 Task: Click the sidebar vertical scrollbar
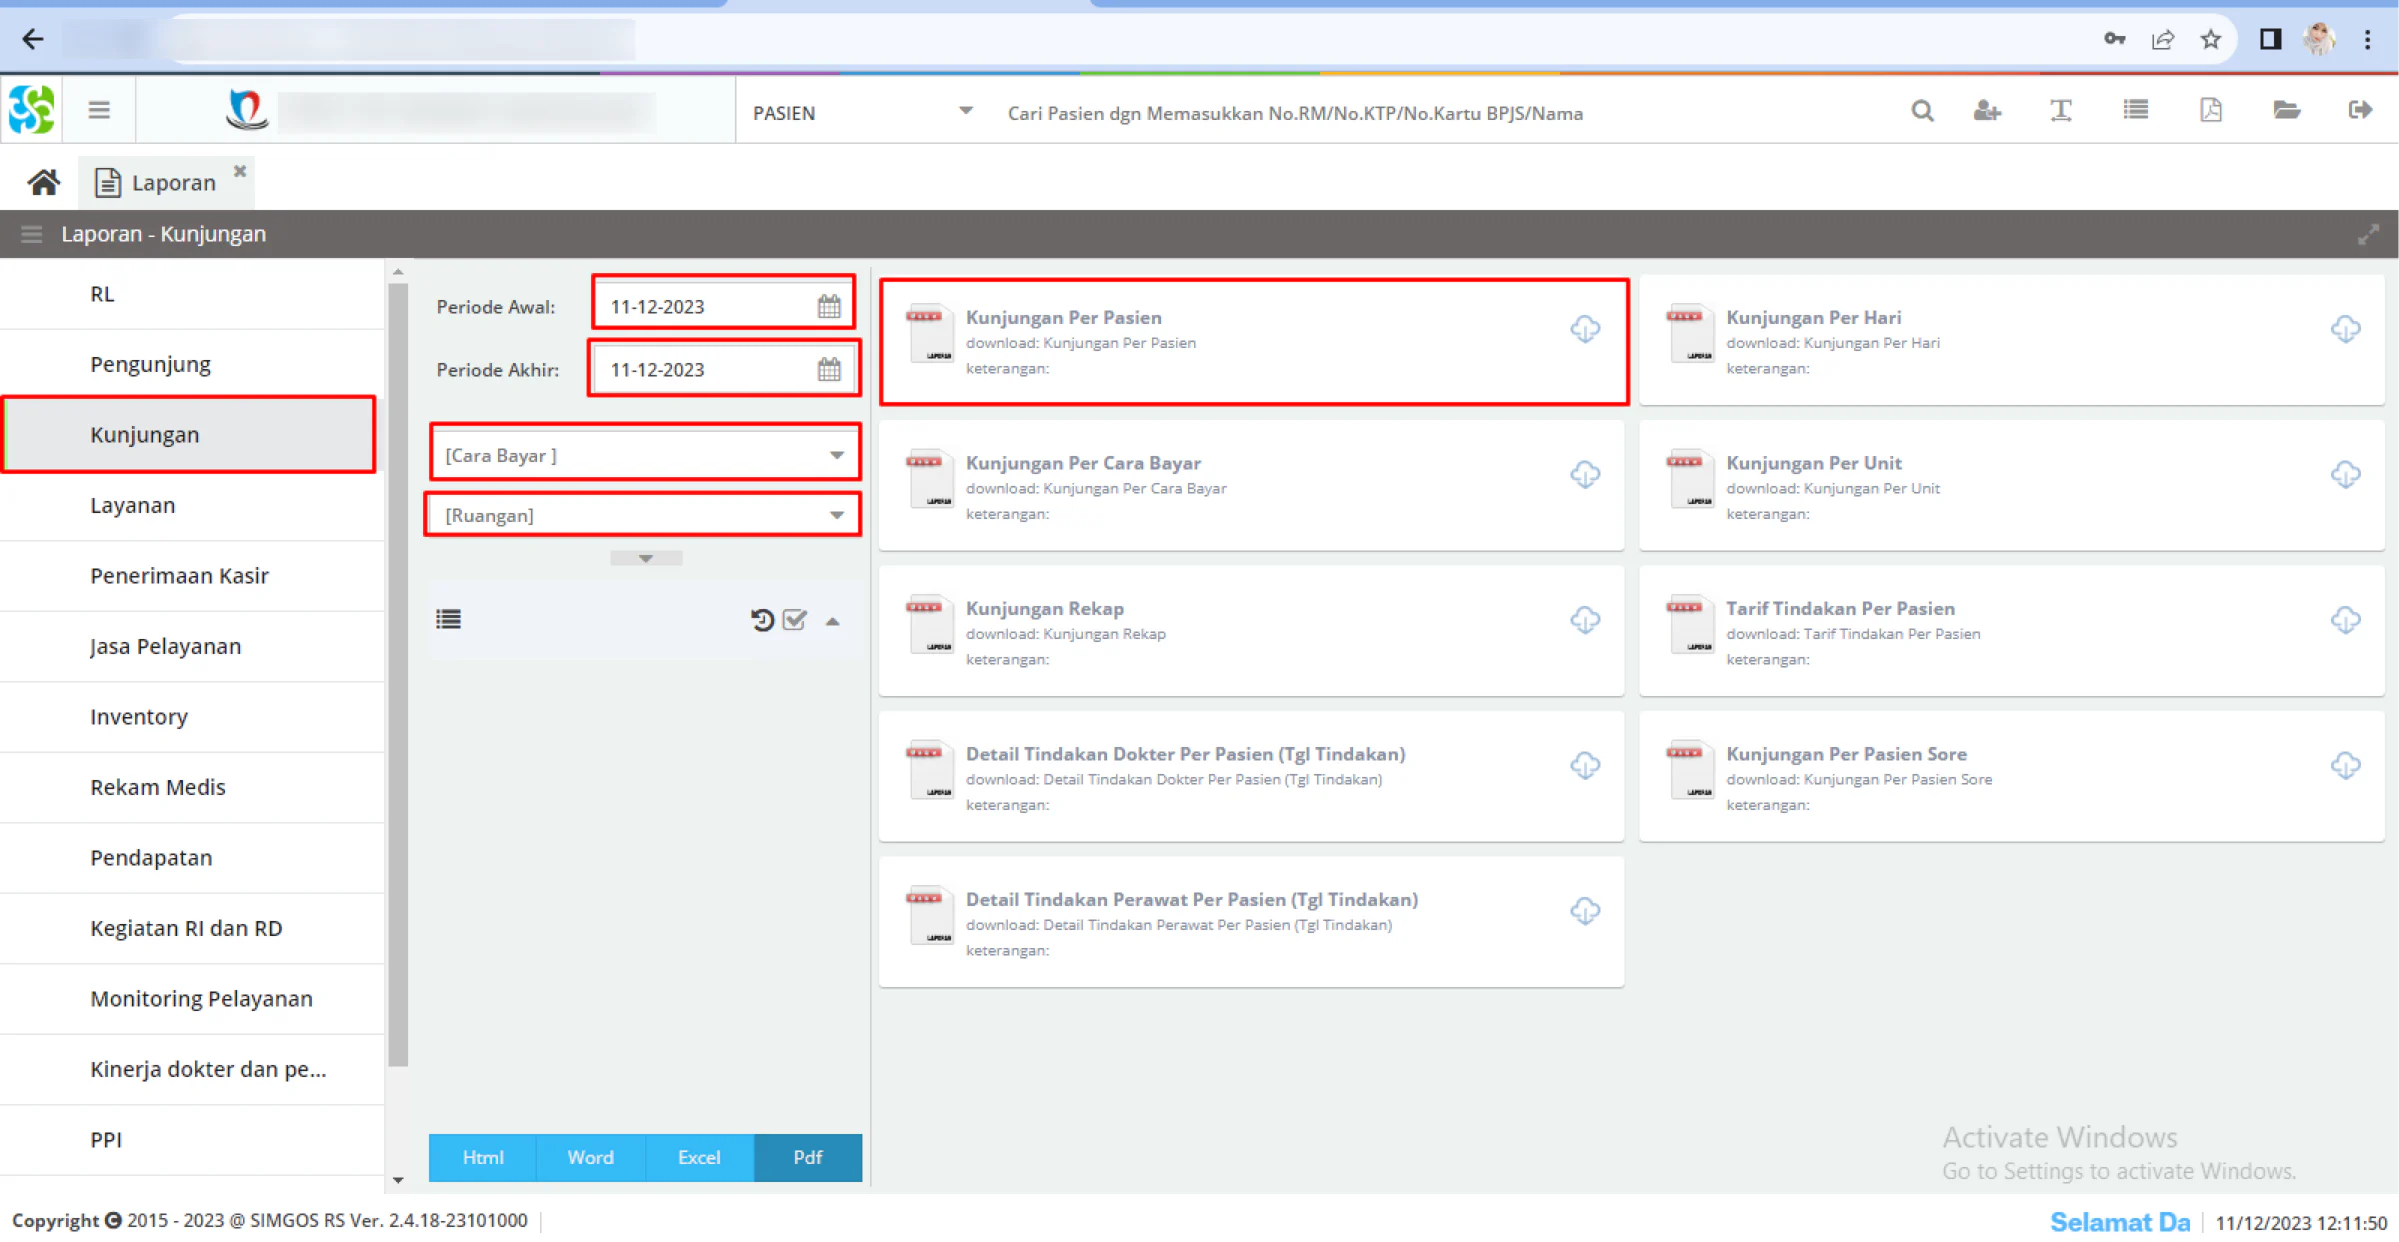[398, 674]
